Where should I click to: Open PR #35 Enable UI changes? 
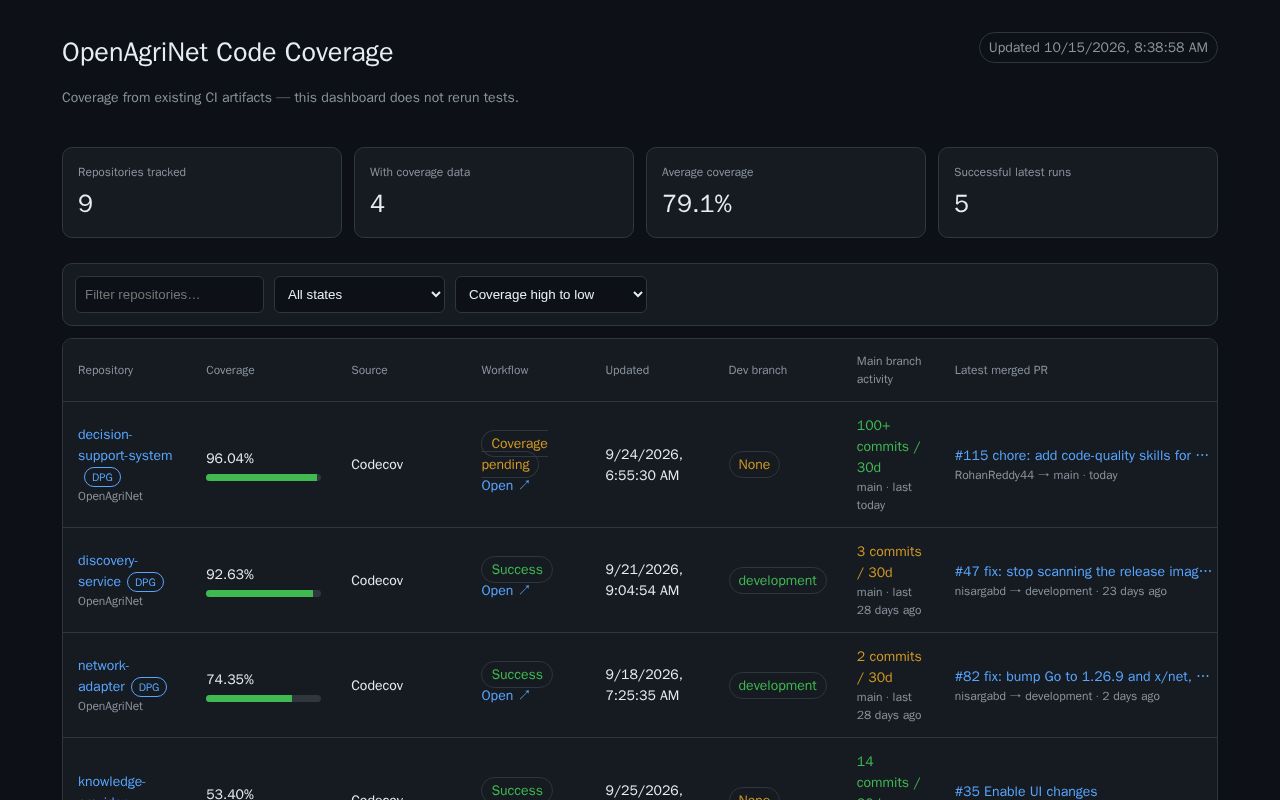coord(1026,791)
